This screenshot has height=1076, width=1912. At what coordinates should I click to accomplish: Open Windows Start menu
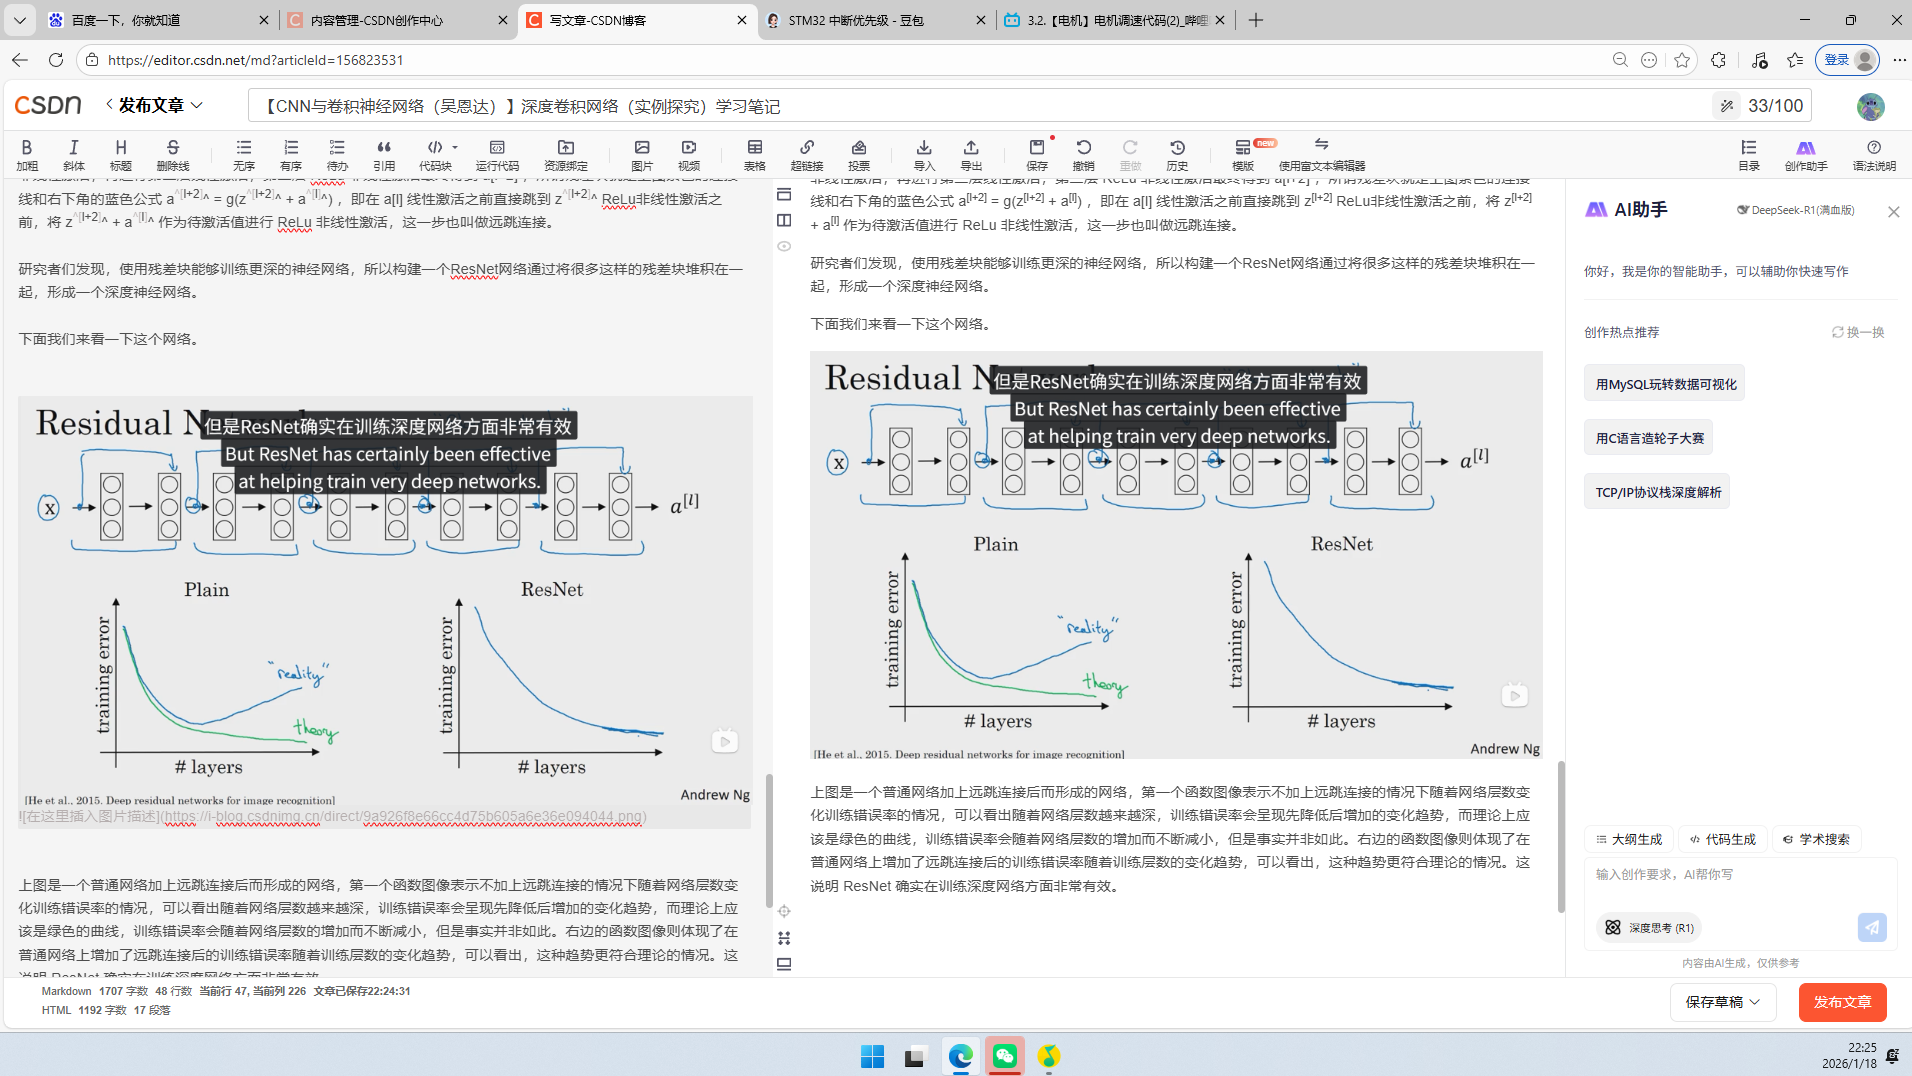(872, 1056)
